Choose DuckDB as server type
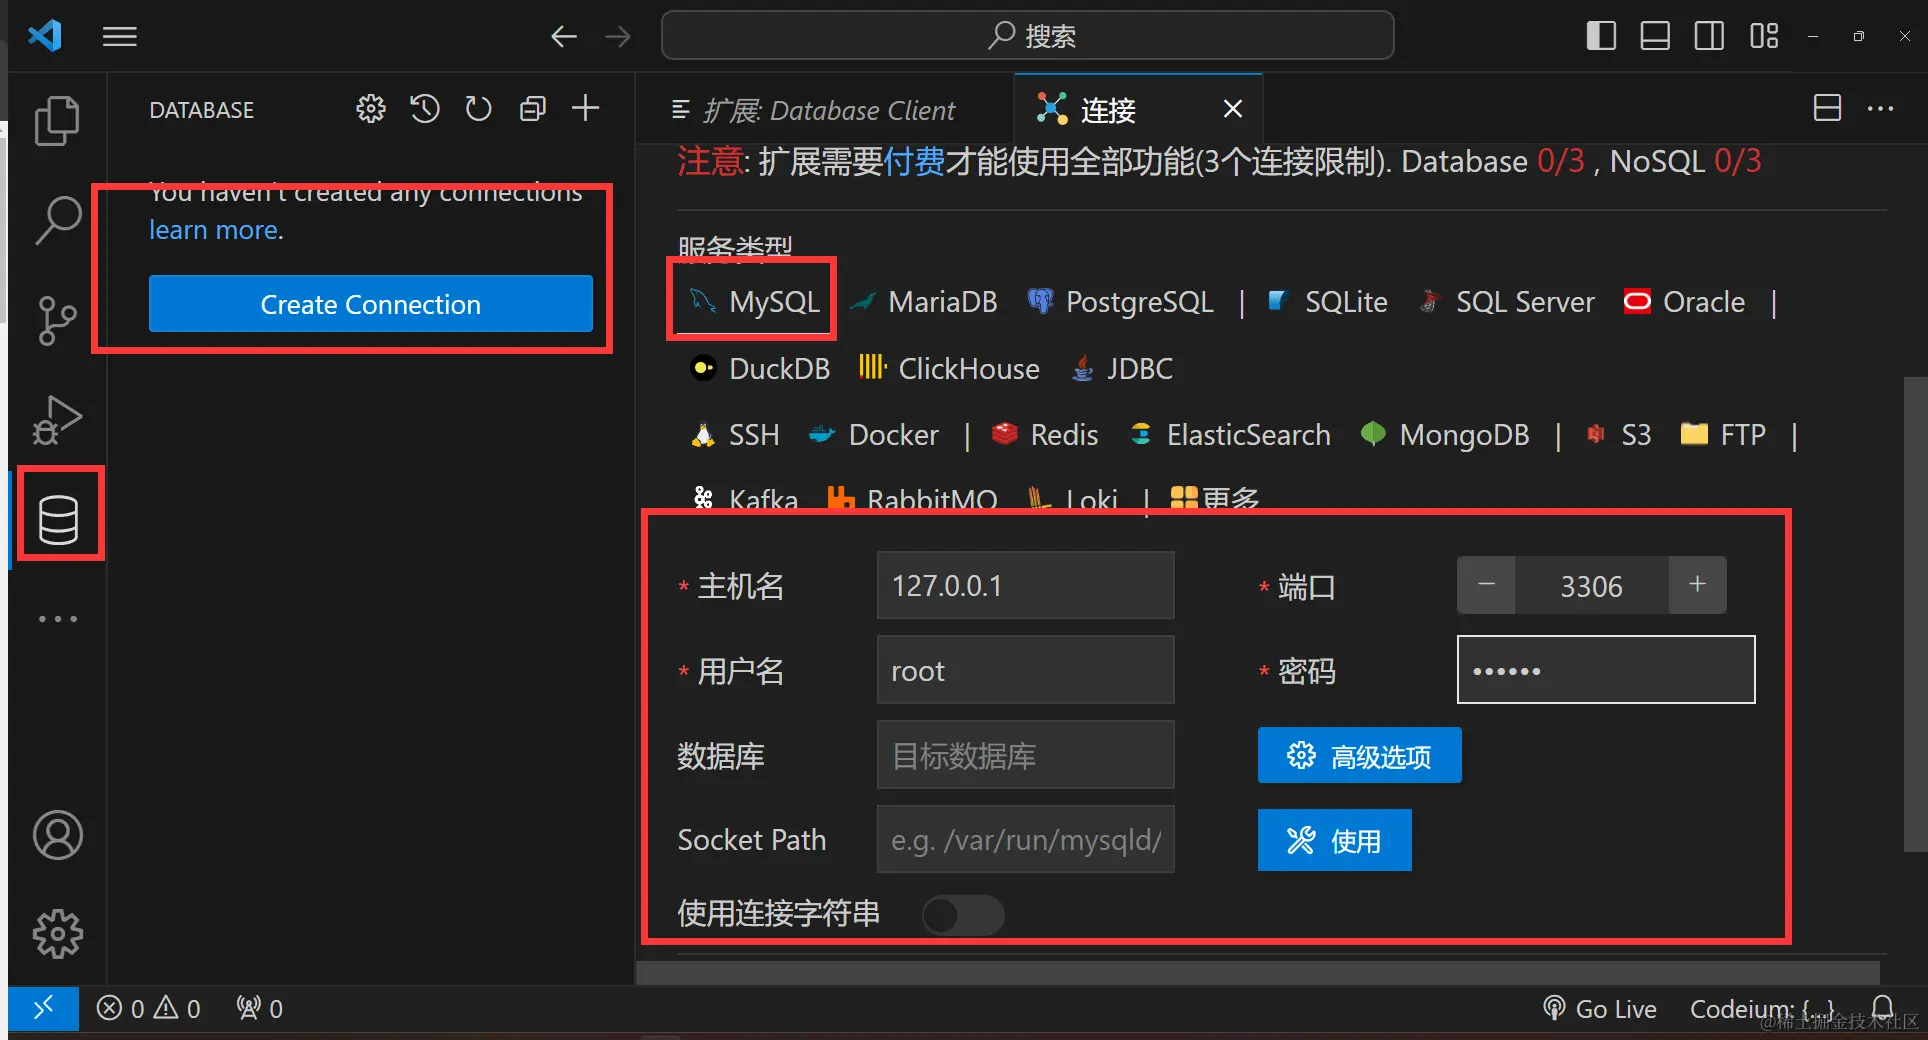 click(x=760, y=369)
